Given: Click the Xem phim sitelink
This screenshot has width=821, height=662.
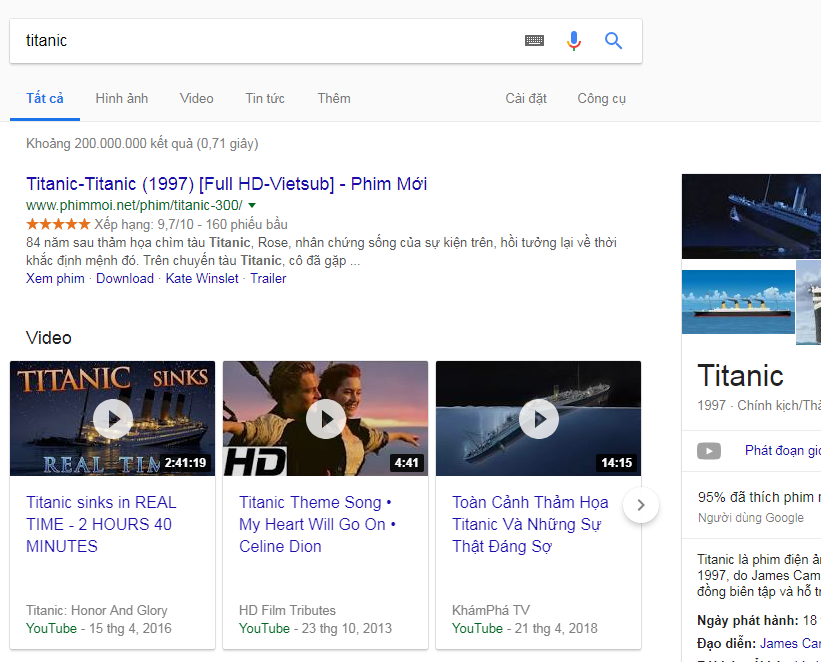Looking at the screenshot, I should (x=55, y=279).
